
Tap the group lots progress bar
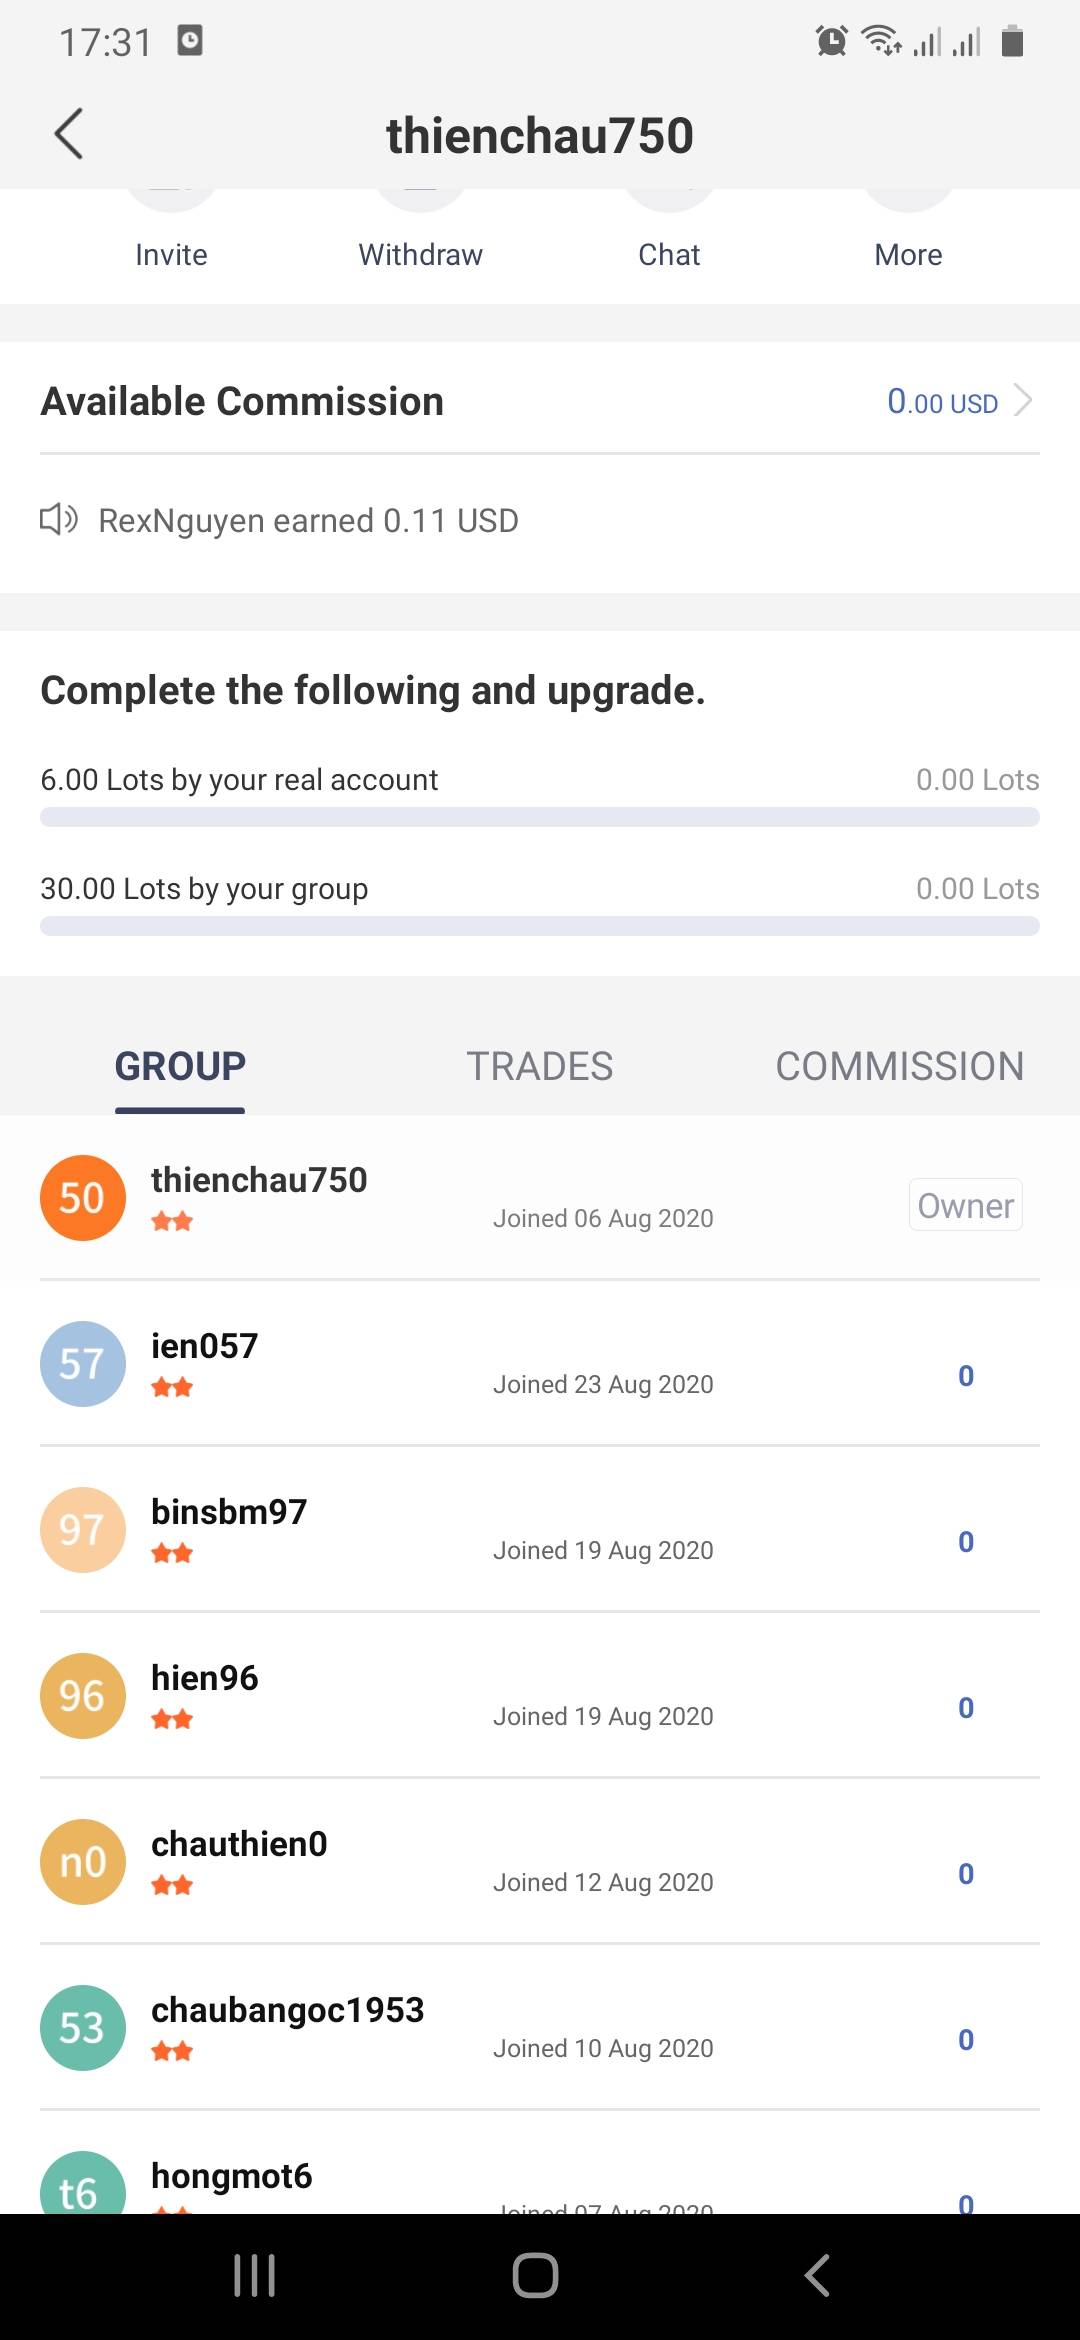click(540, 926)
